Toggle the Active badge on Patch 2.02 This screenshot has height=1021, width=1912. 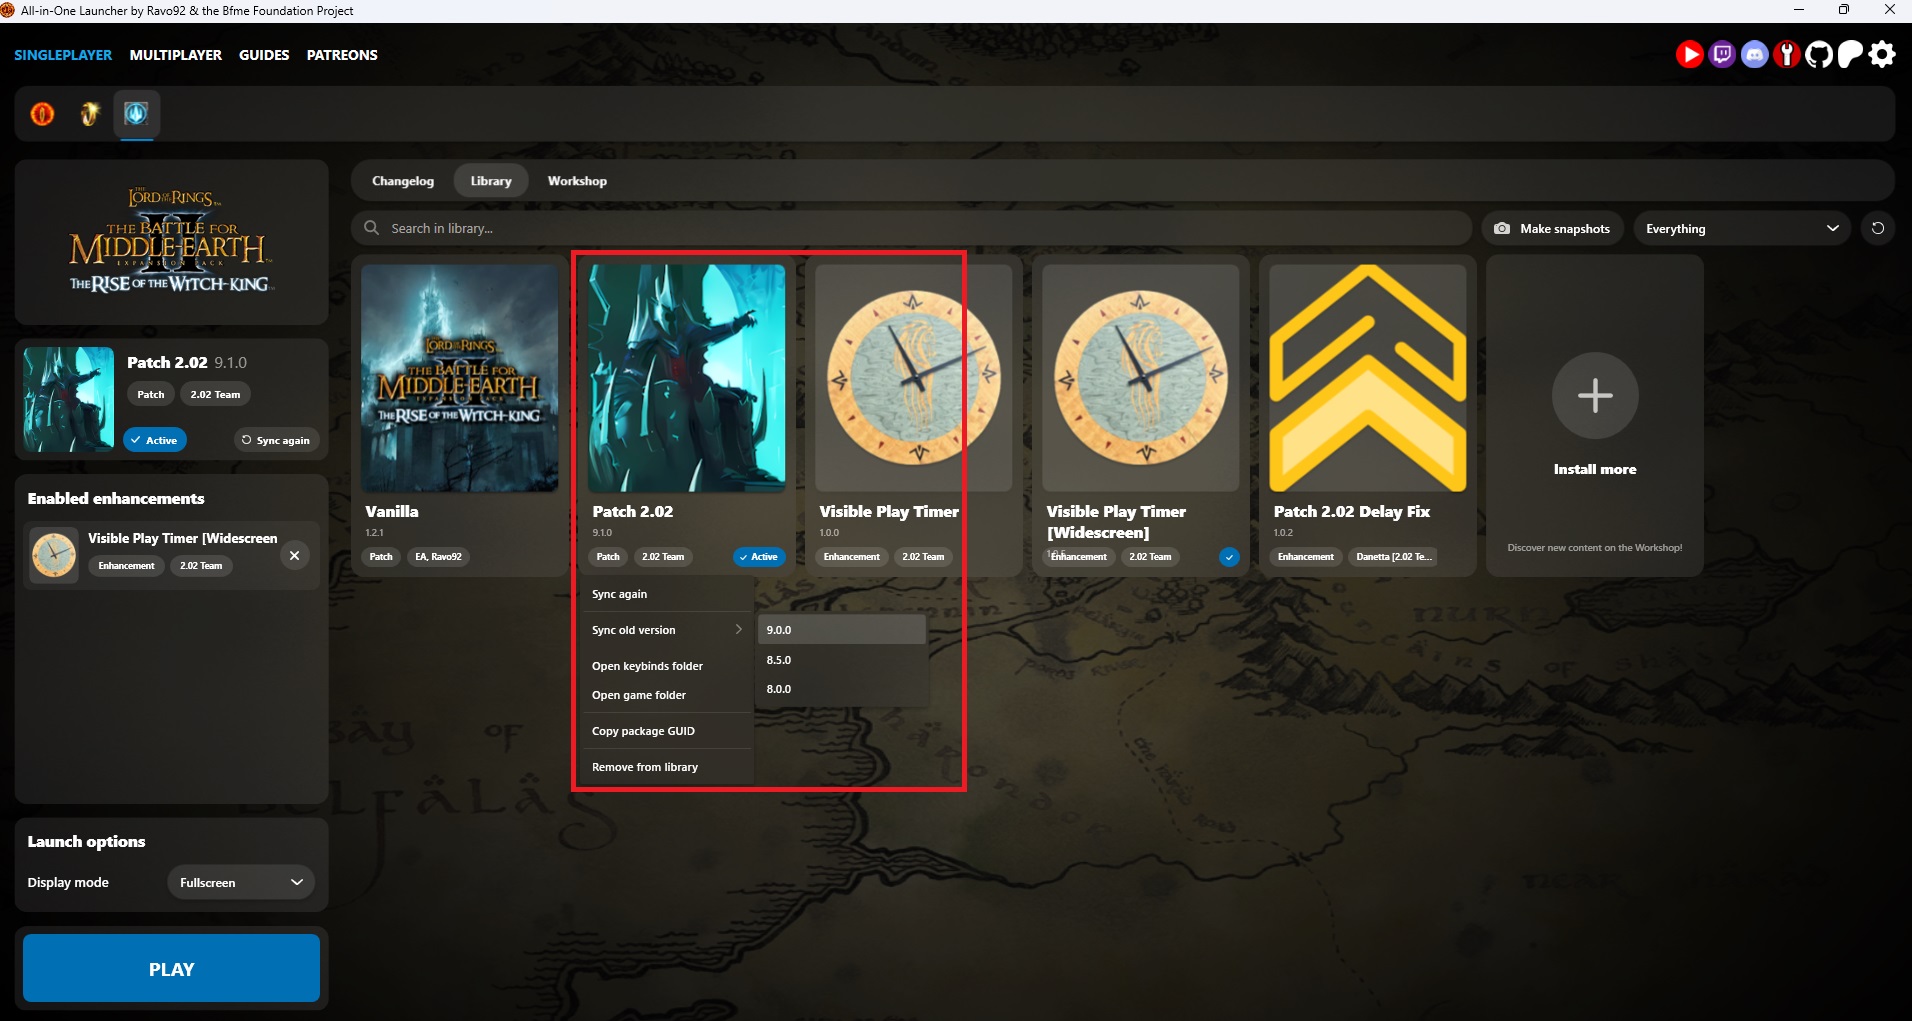[759, 557]
